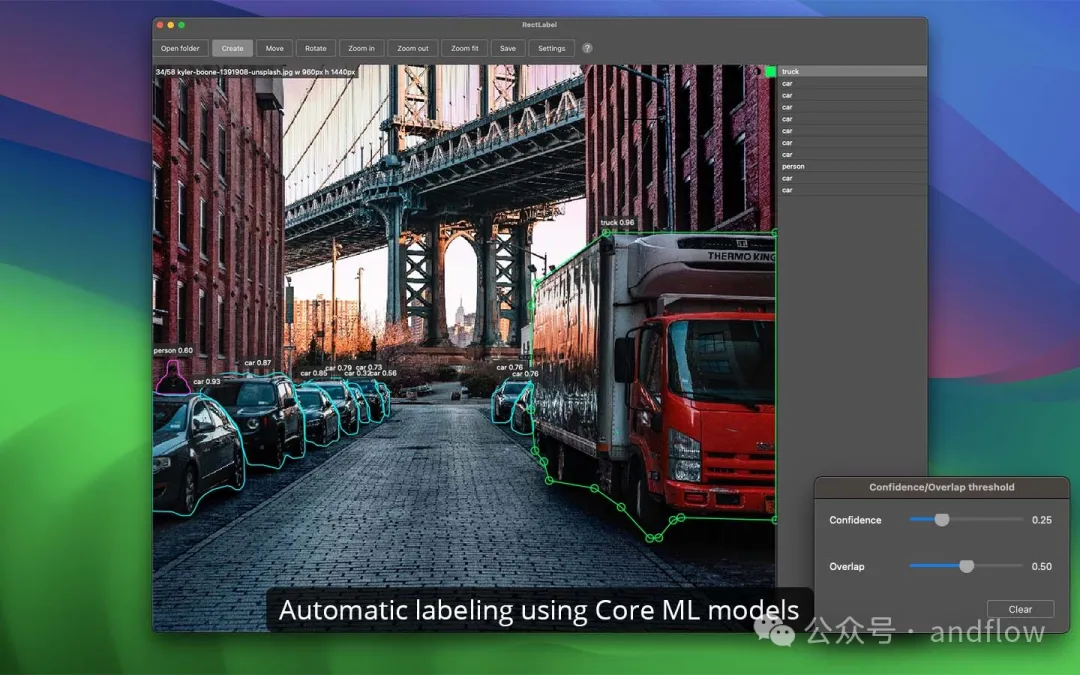This screenshot has width=1080, height=675.
Task: Select the 'car 0.93' annotation label
Action: click(207, 382)
